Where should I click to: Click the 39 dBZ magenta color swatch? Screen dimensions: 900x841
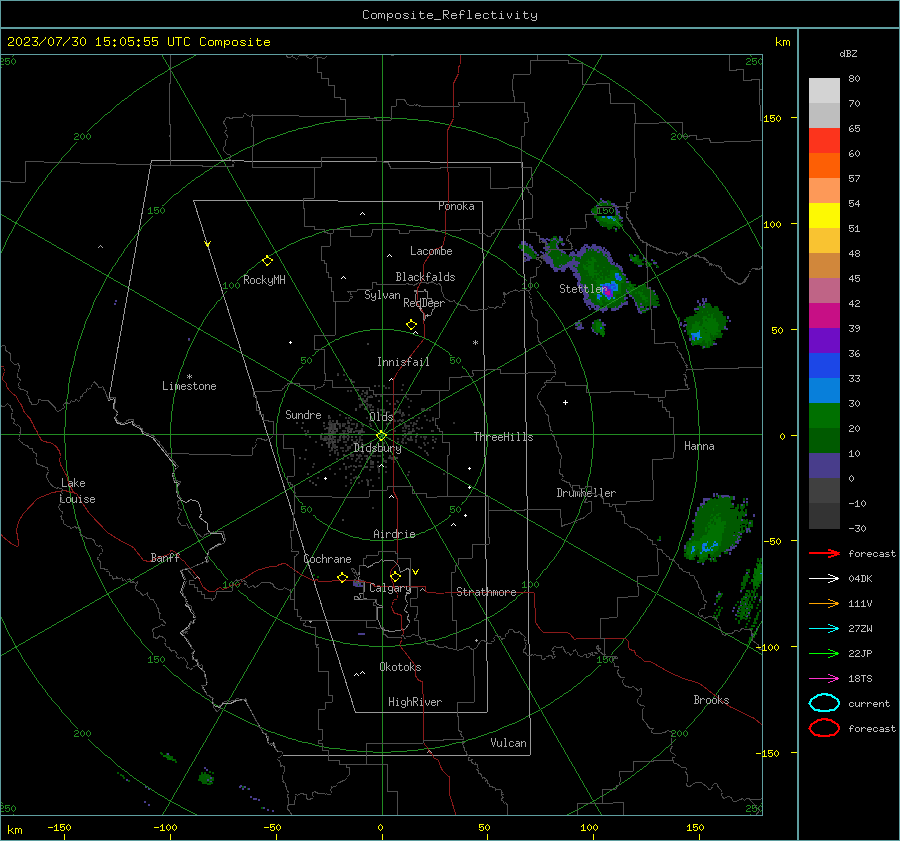824,316
